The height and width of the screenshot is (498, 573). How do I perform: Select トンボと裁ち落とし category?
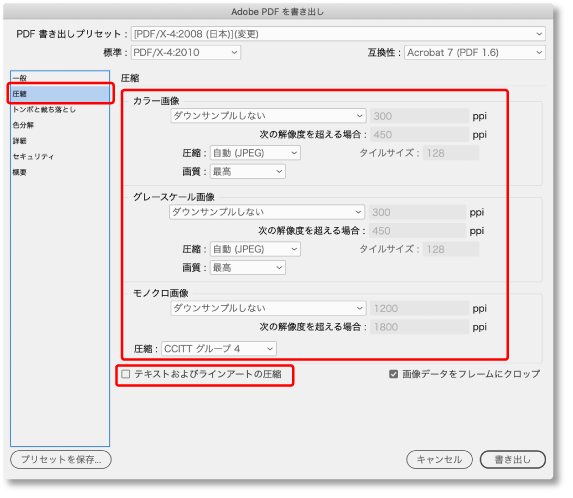(60, 110)
